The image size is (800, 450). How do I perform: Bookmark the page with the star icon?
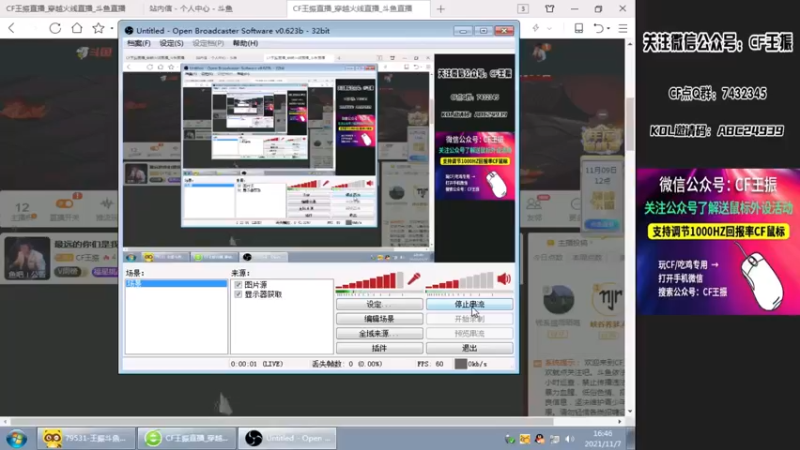click(98, 28)
